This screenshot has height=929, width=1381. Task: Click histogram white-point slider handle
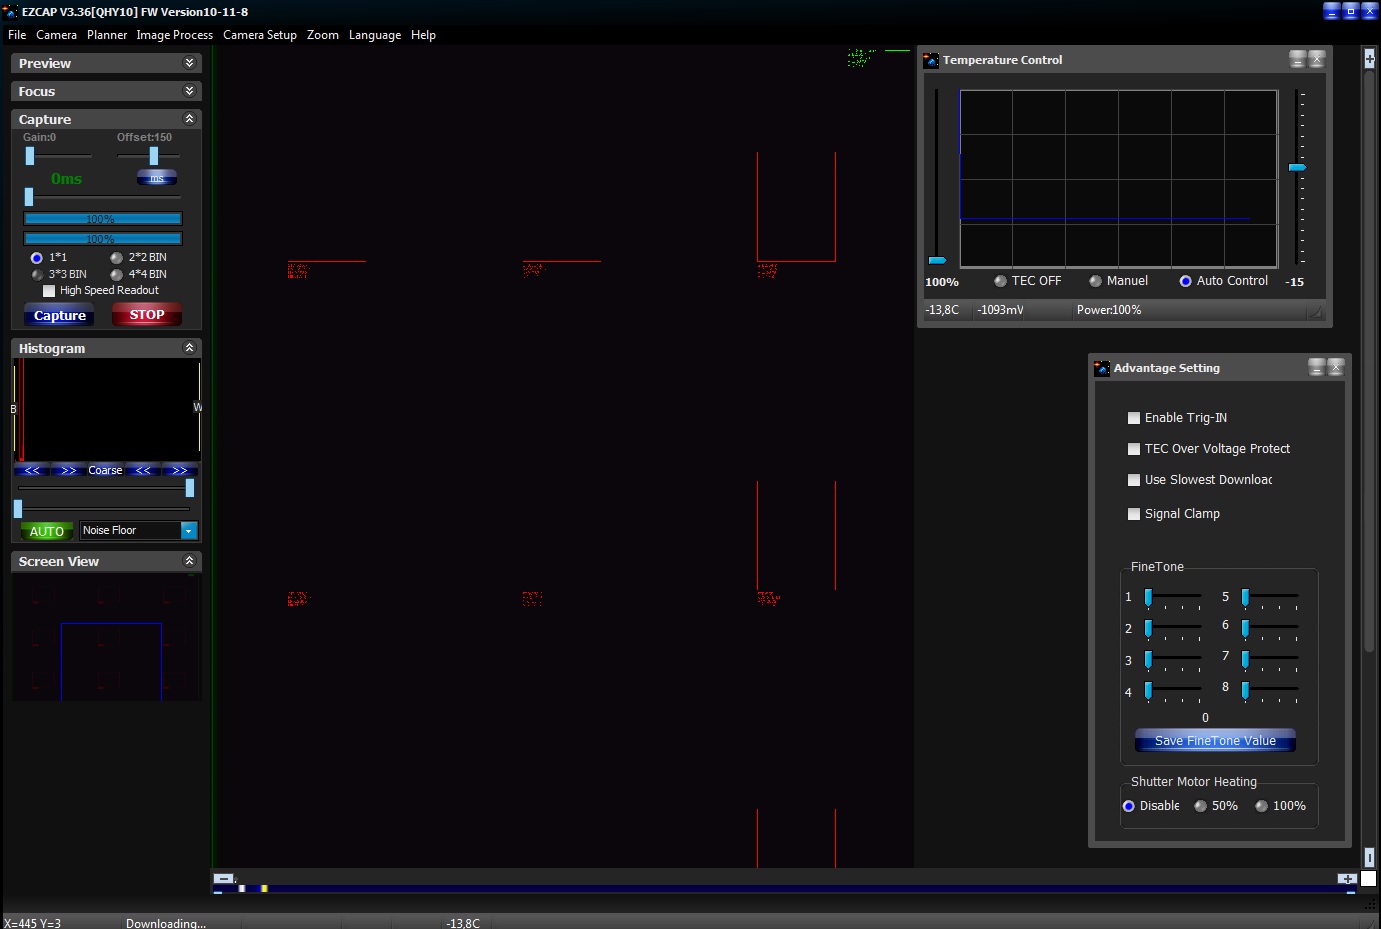pos(190,488)
